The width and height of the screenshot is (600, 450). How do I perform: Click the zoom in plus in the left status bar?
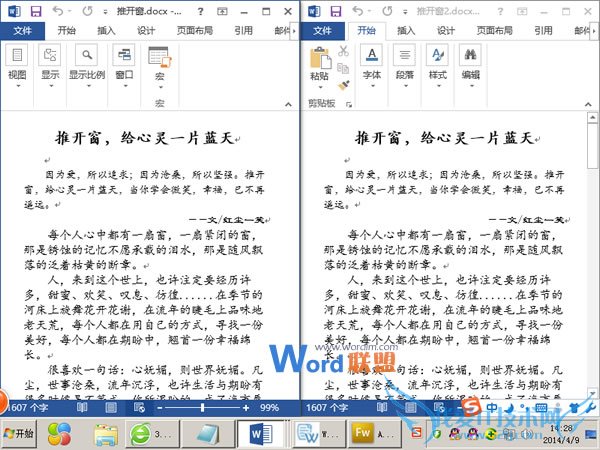tap(246, 408)
